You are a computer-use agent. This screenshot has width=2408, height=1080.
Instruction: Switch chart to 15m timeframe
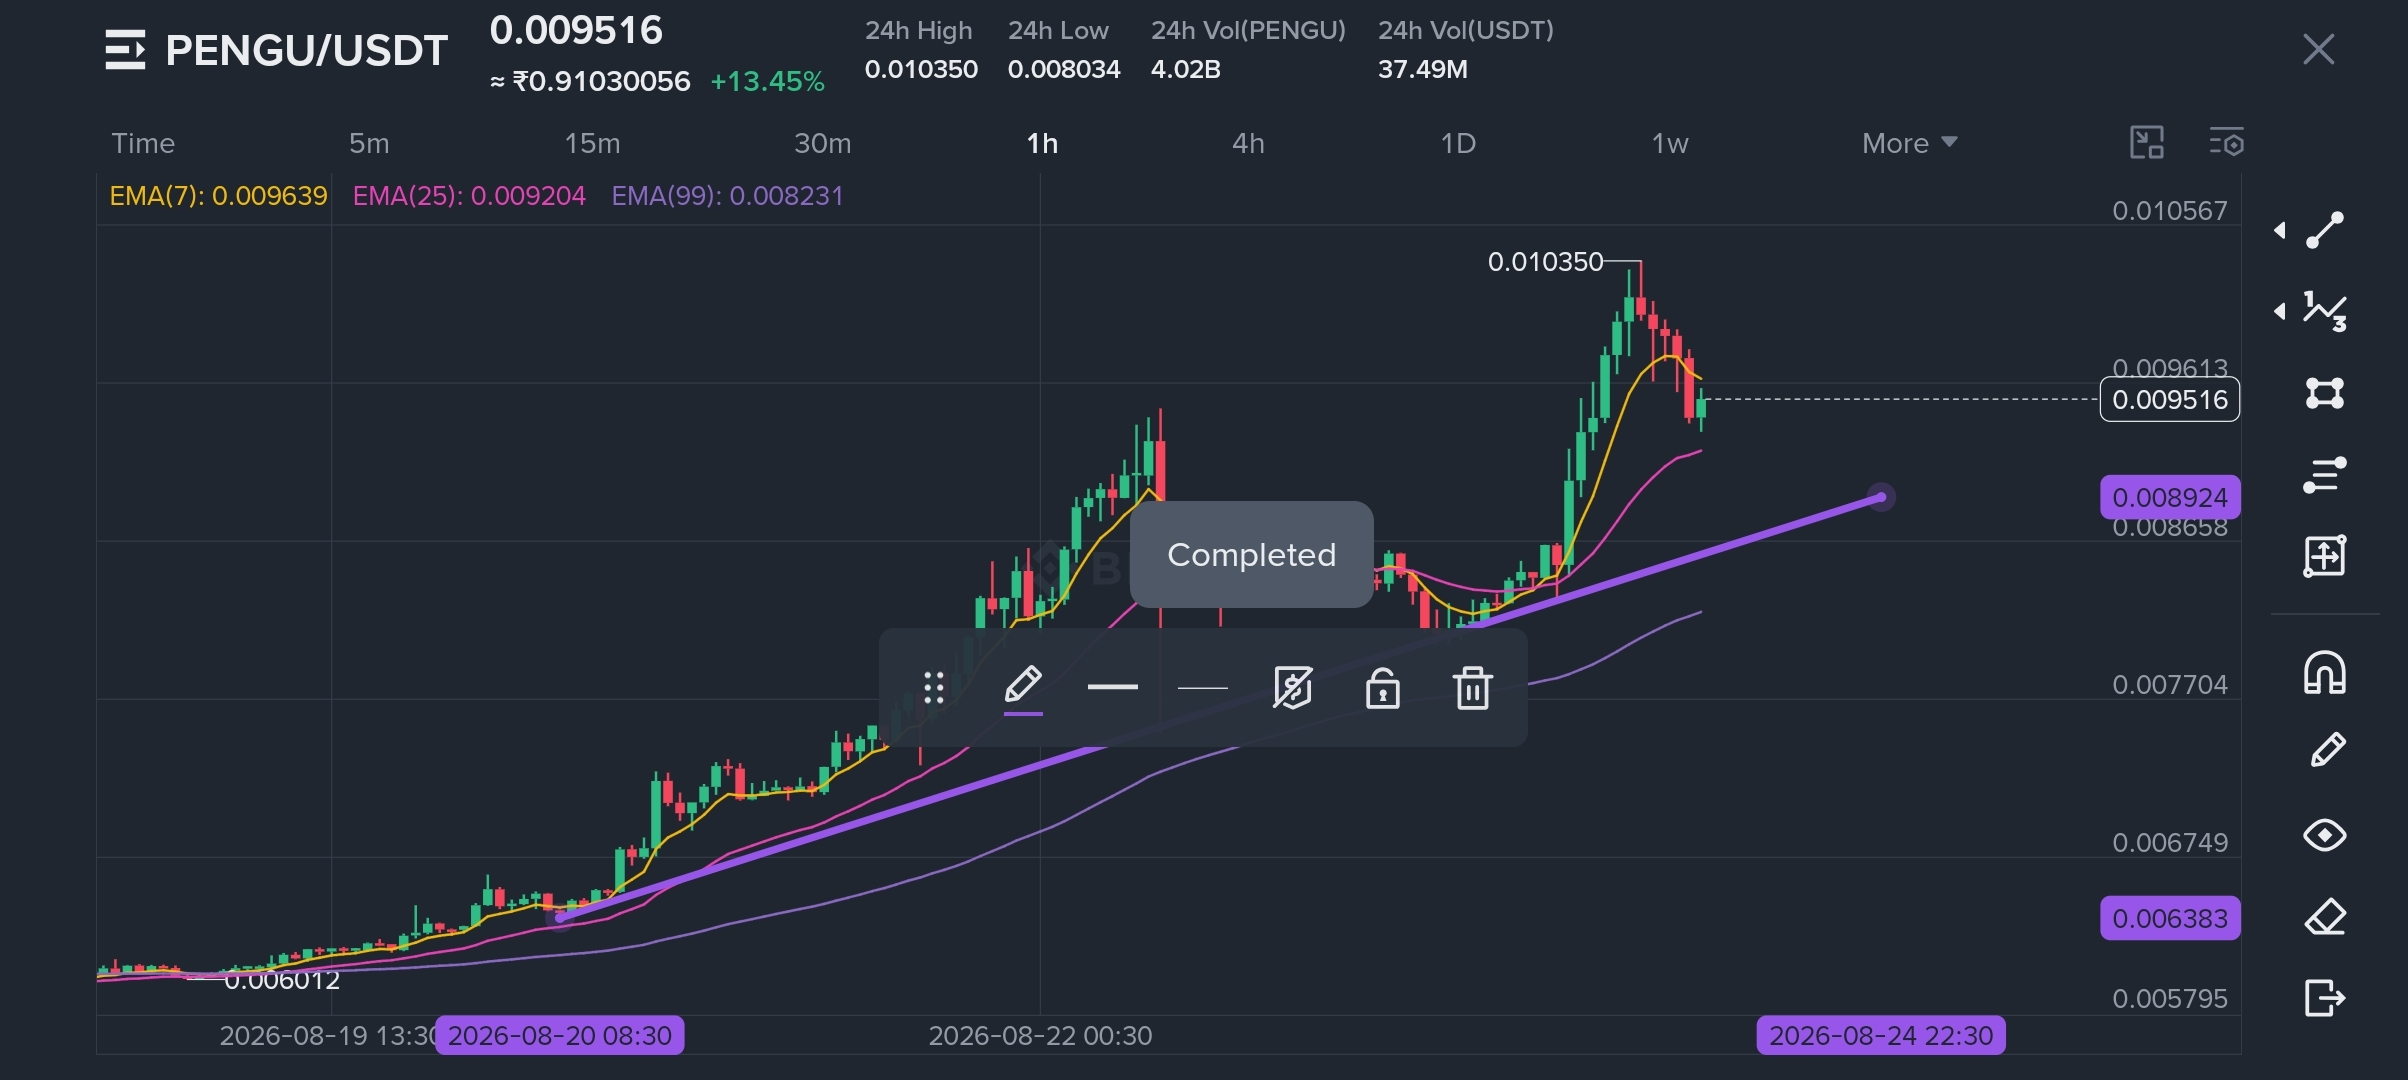(x=592, y=143)
